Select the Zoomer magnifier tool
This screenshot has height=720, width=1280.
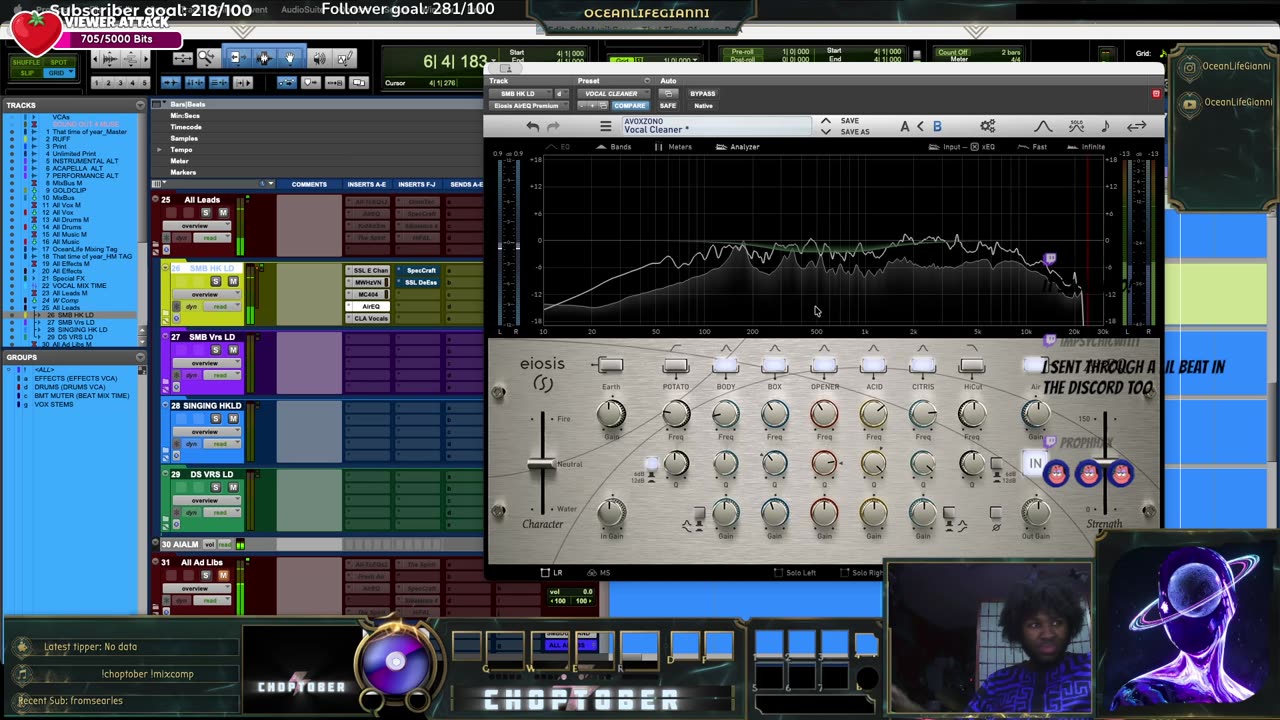coord(207,58)
